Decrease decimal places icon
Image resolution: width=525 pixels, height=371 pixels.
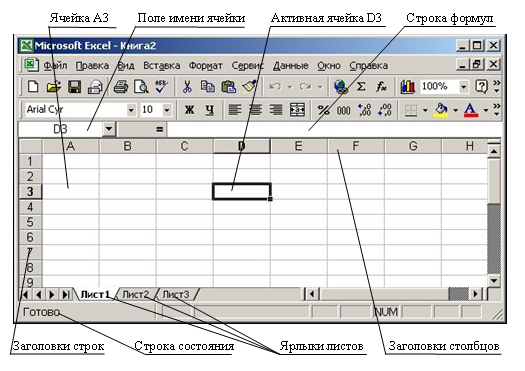pyautogui.click(x=385, y=109)
